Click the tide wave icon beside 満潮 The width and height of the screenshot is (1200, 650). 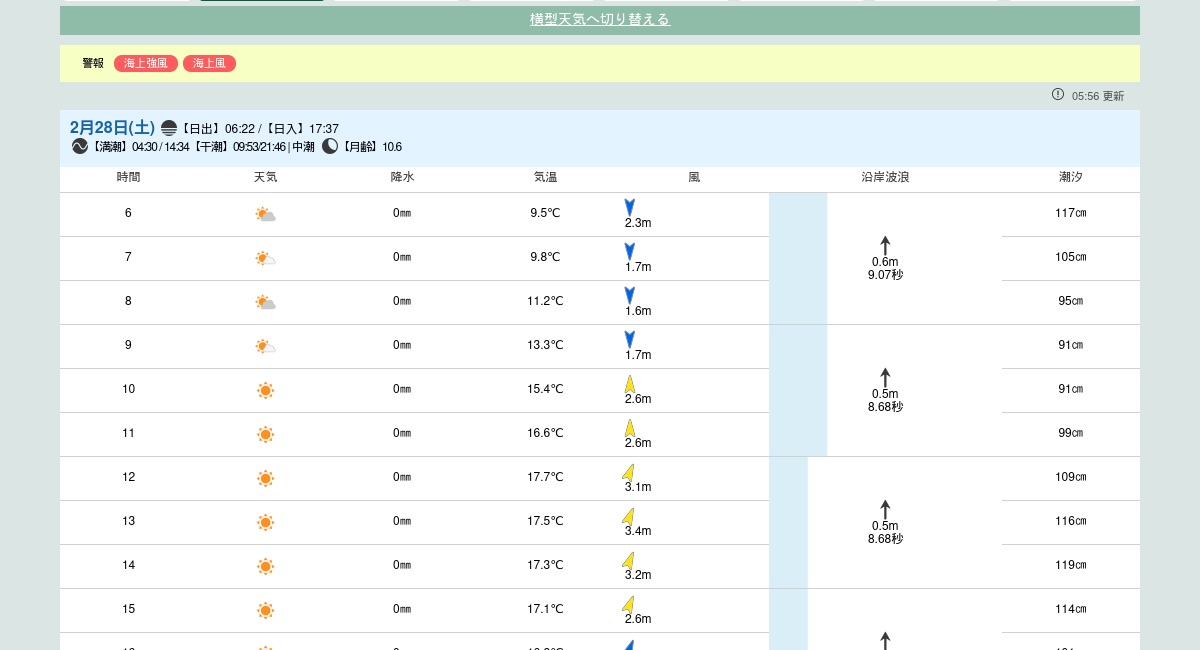(80, 146)
